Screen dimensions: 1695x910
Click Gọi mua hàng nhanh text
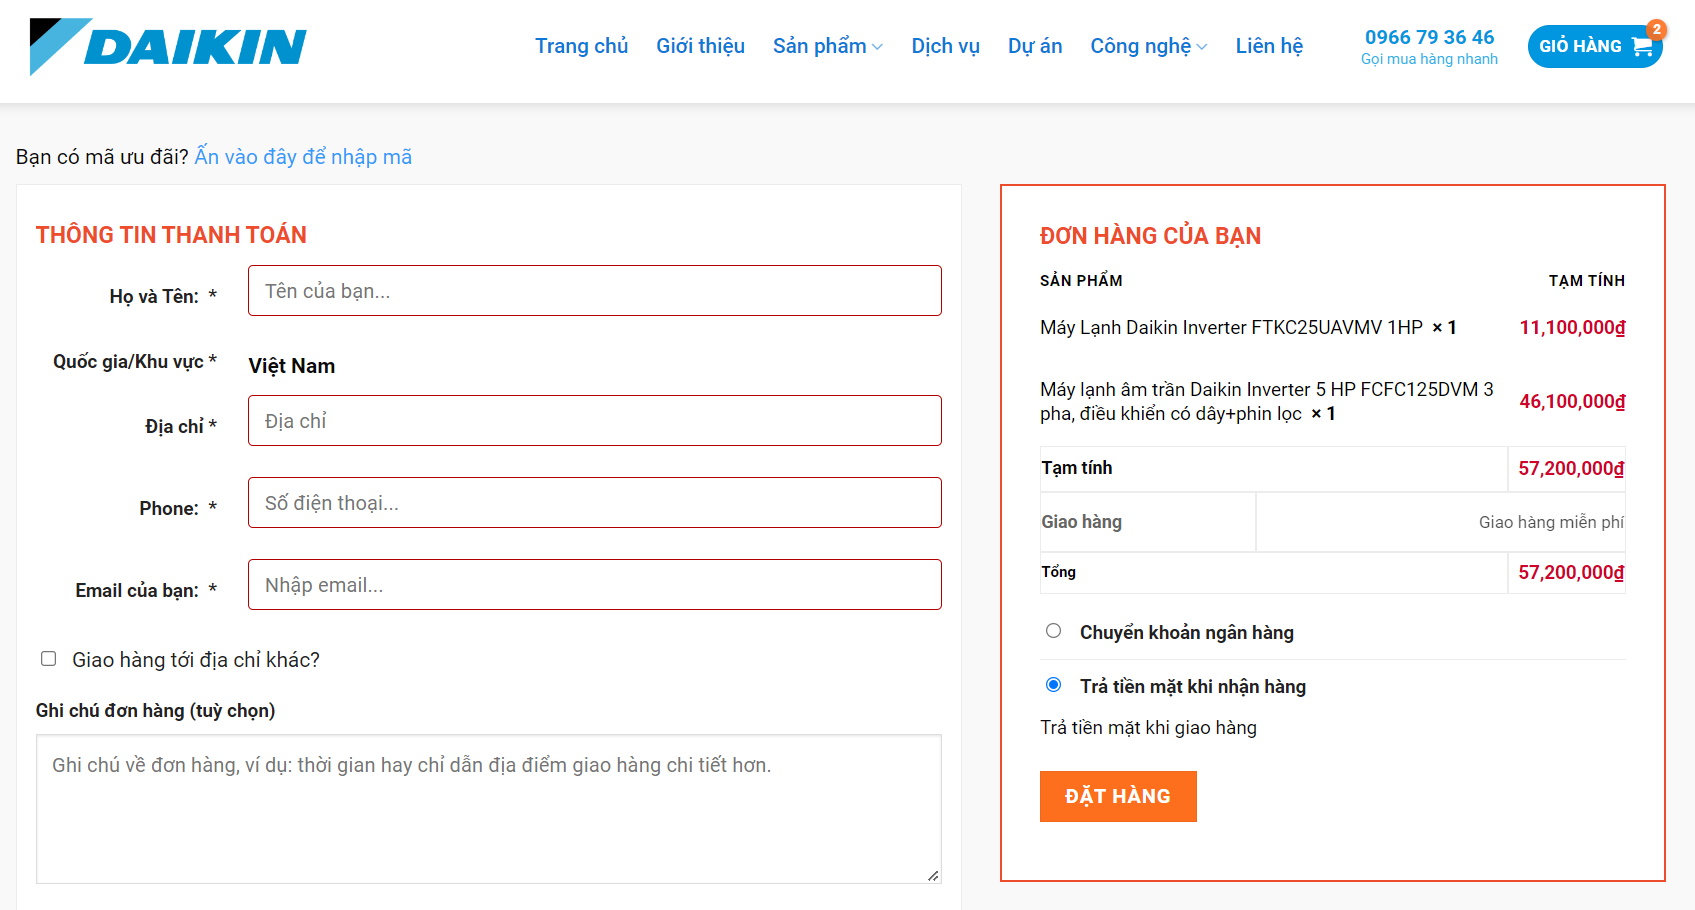click(x=1429, y=59)
